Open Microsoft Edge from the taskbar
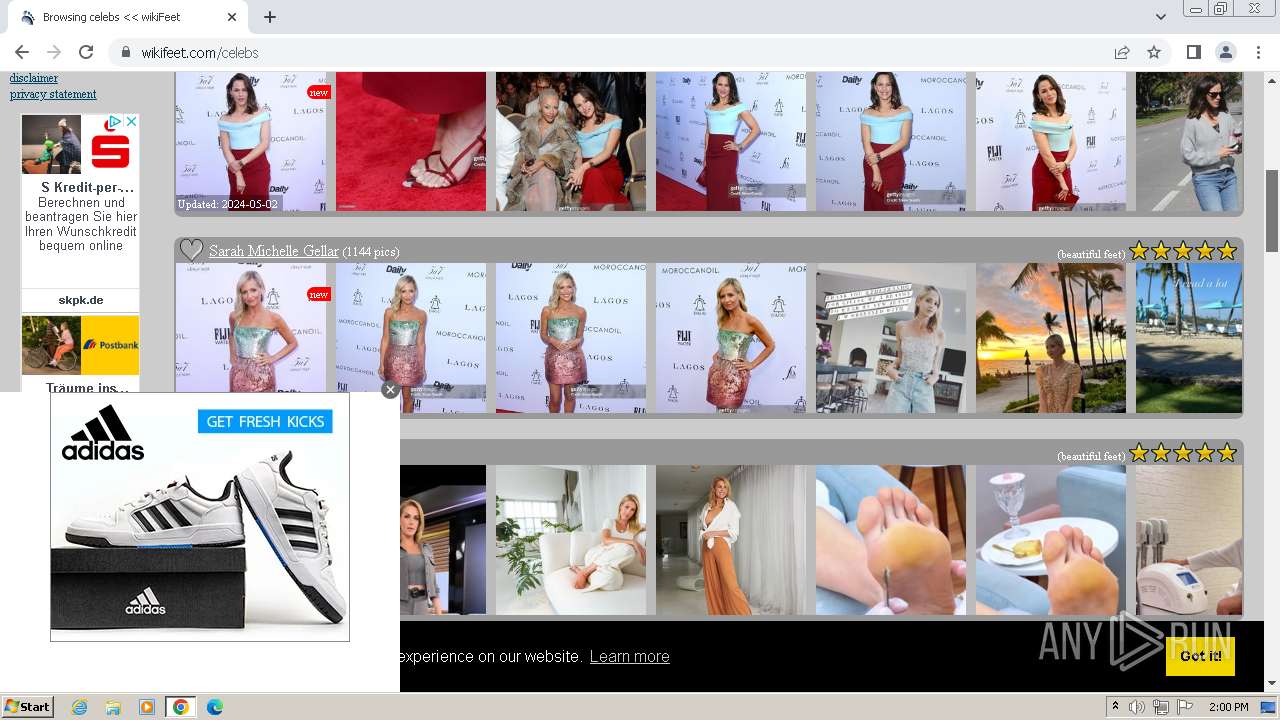Image resolution: width=1280 pixels, height=720 pixels. click(214, 707)
